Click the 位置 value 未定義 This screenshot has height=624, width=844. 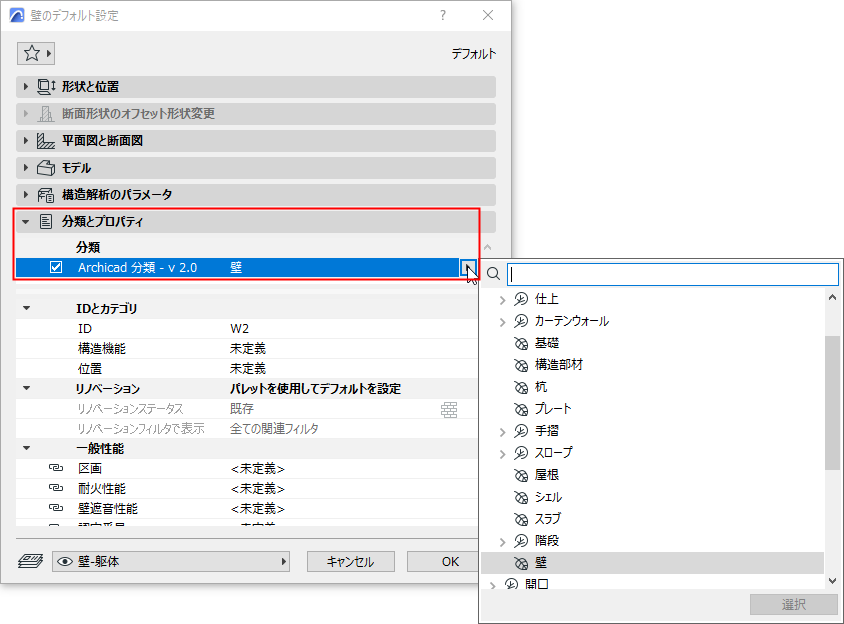pyautogui.click(x=248, y=369)
